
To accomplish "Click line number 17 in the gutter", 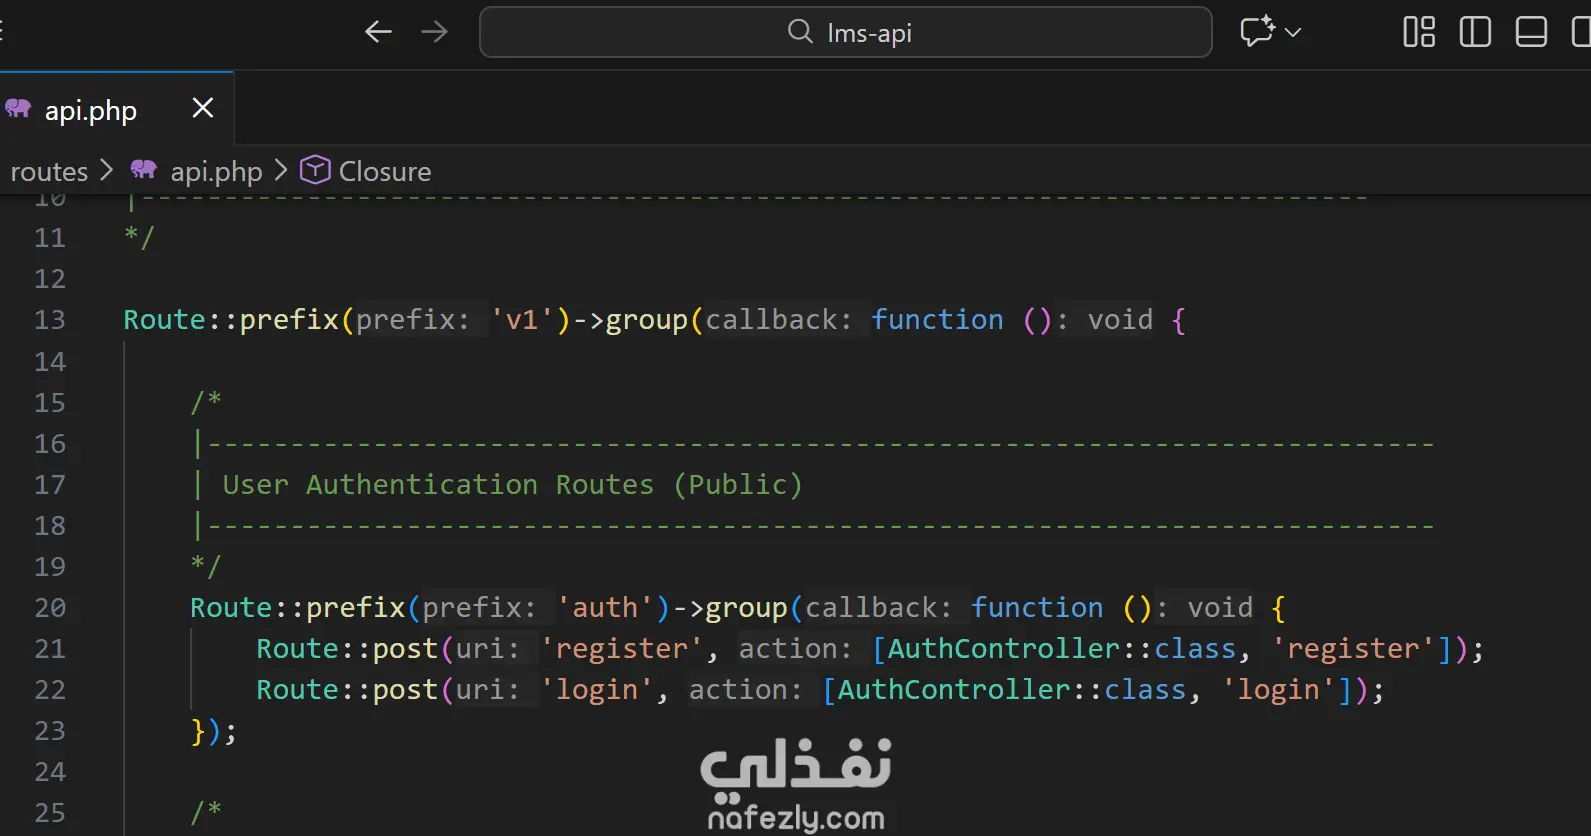I will [50, 485].
